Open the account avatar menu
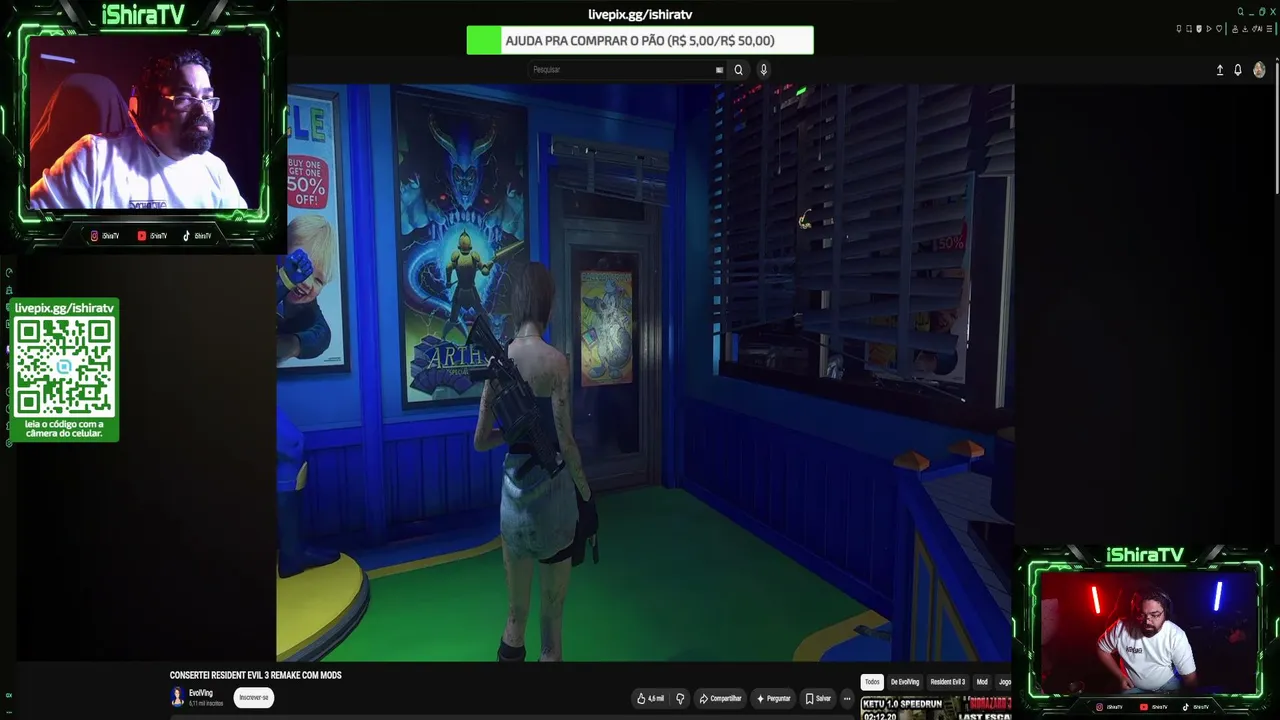1280x720 pixels. point(1259,70)
